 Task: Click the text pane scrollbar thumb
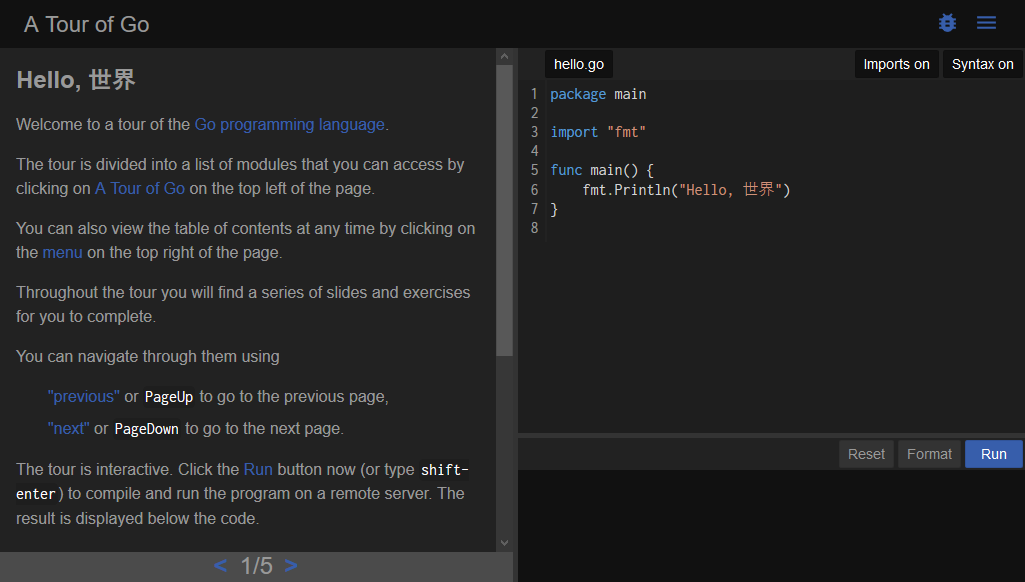coord(504,210)
